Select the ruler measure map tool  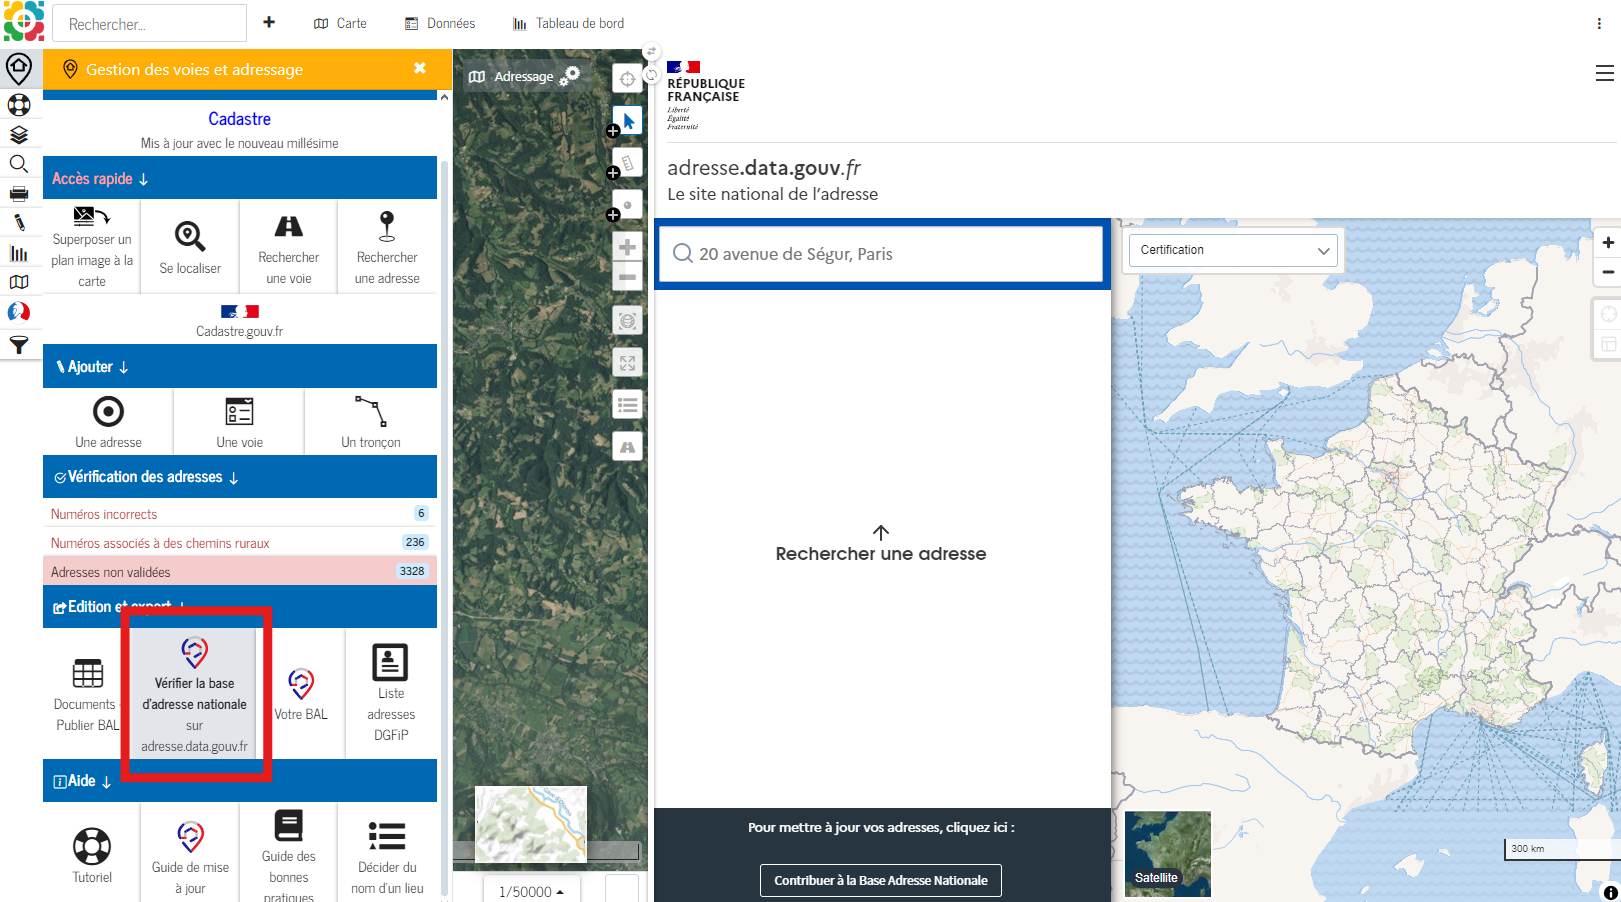click(627, 163)
